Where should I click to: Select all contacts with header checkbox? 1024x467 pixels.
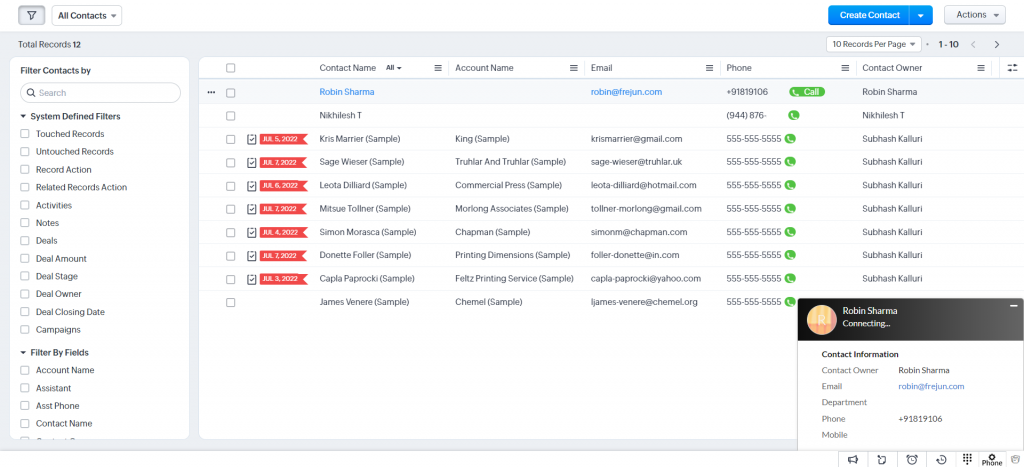click(231, 68)
